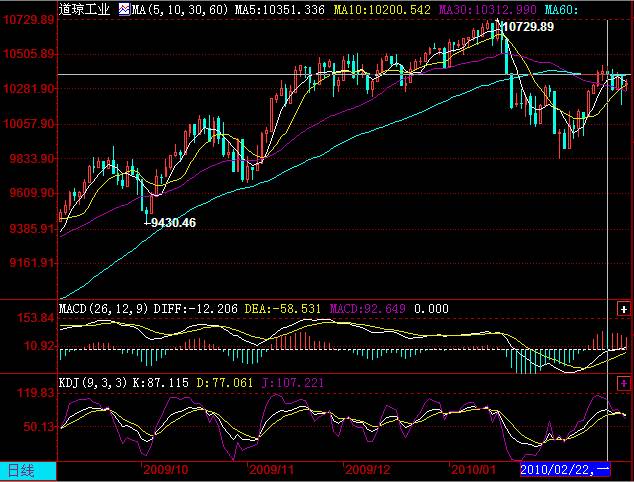Screen dimensions: 634x482
Task: Click the 119.83 KDJ axis label
Action: point(36,393)
